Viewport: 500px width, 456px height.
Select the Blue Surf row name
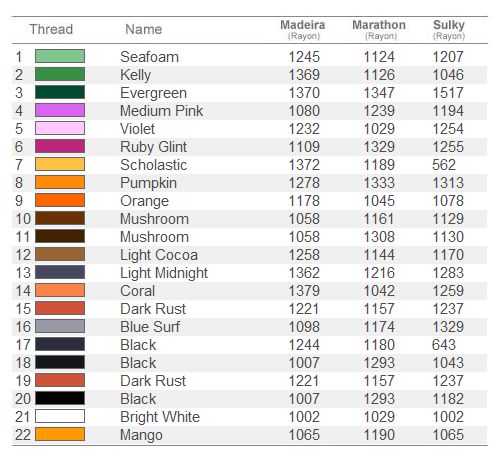point(150,327)
